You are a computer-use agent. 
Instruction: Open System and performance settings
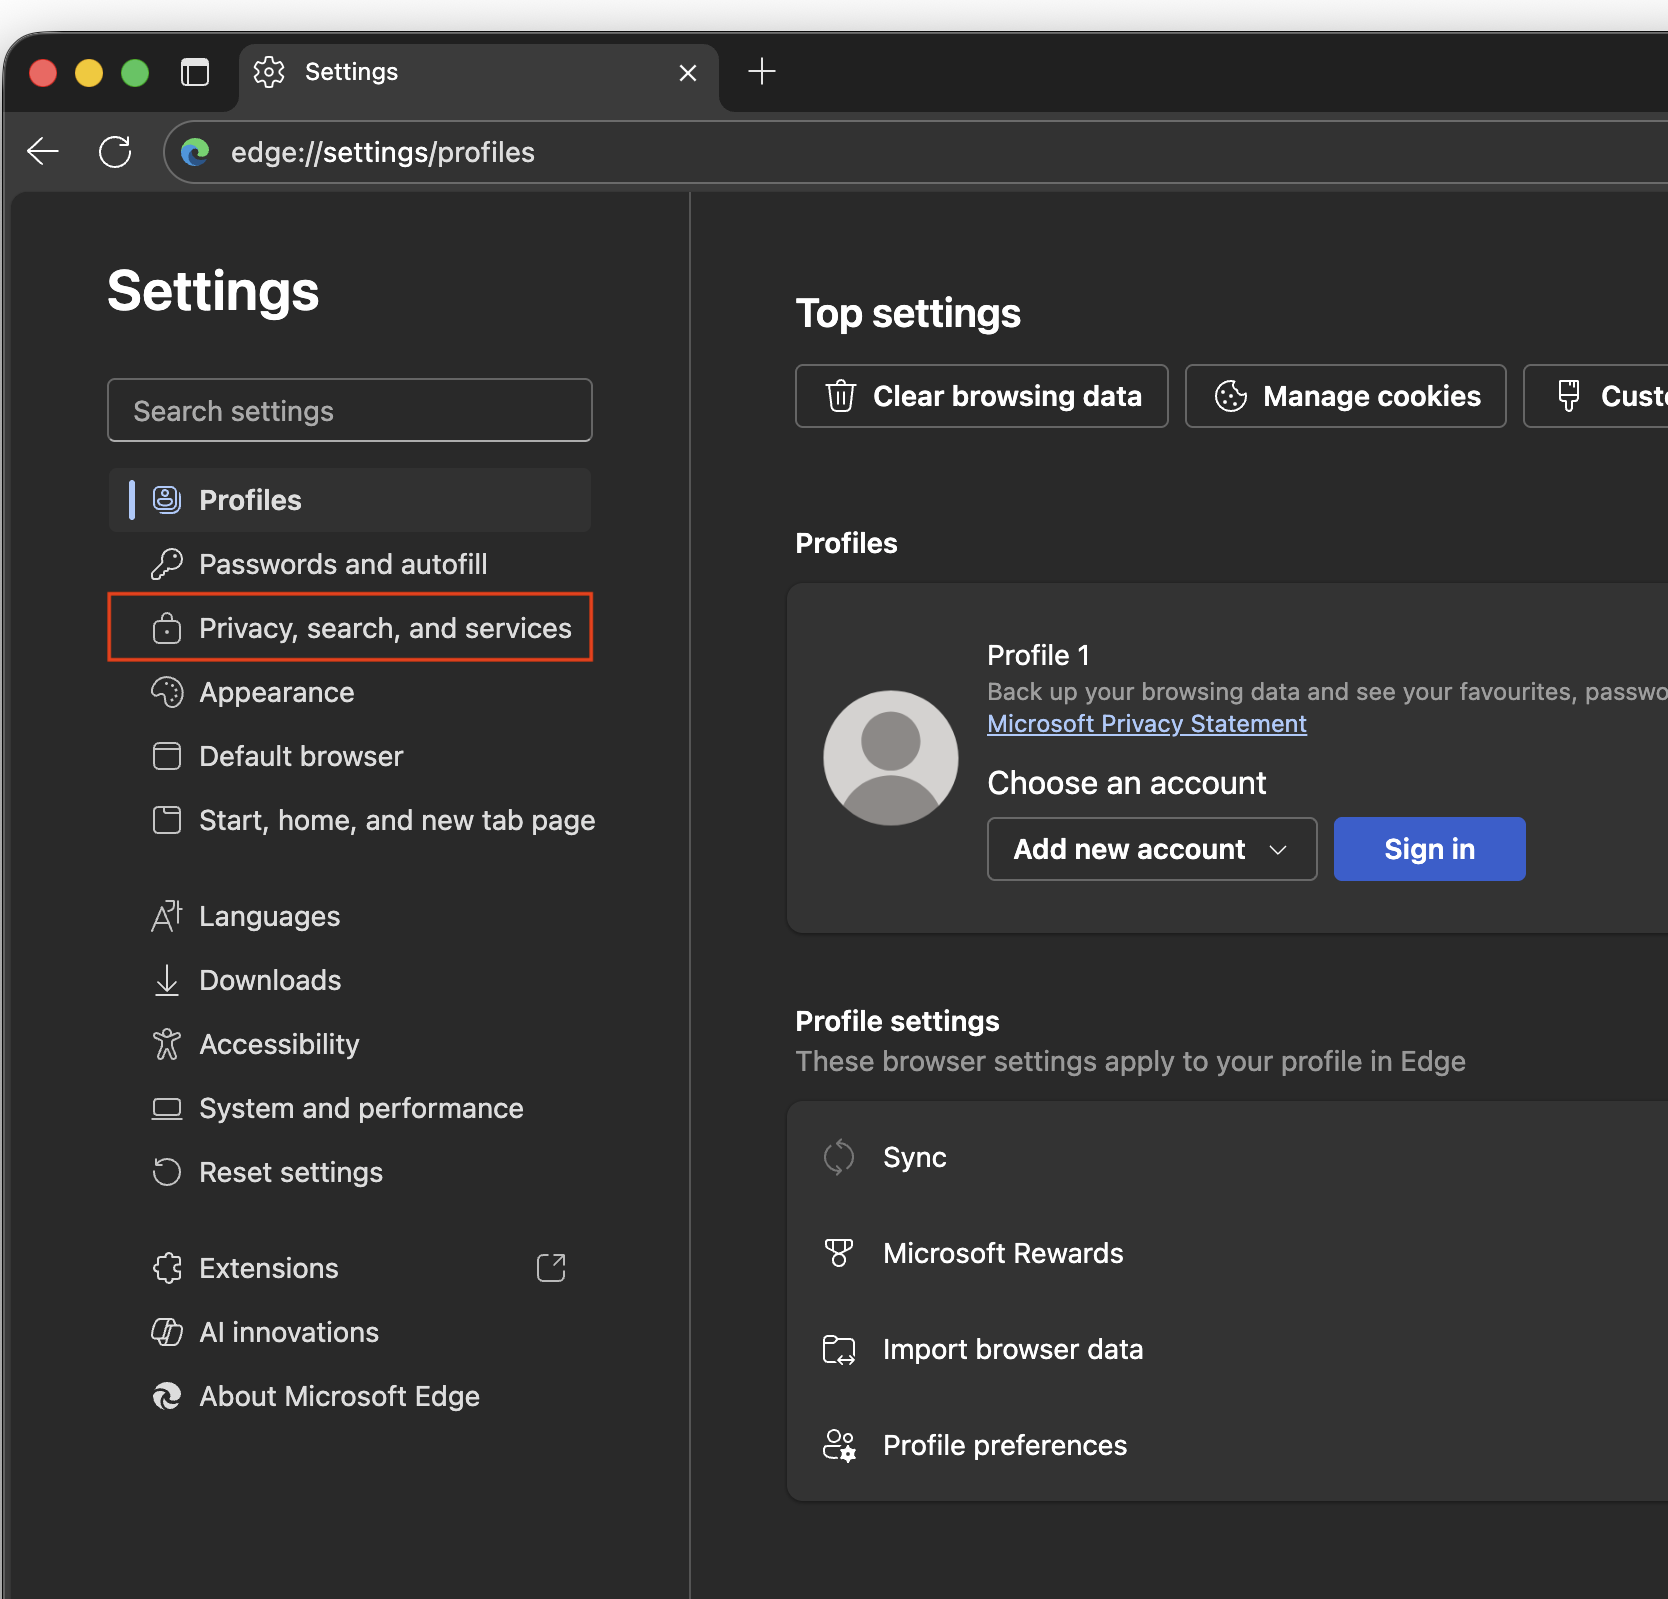pyautogui.click(x=349, y=1108)
